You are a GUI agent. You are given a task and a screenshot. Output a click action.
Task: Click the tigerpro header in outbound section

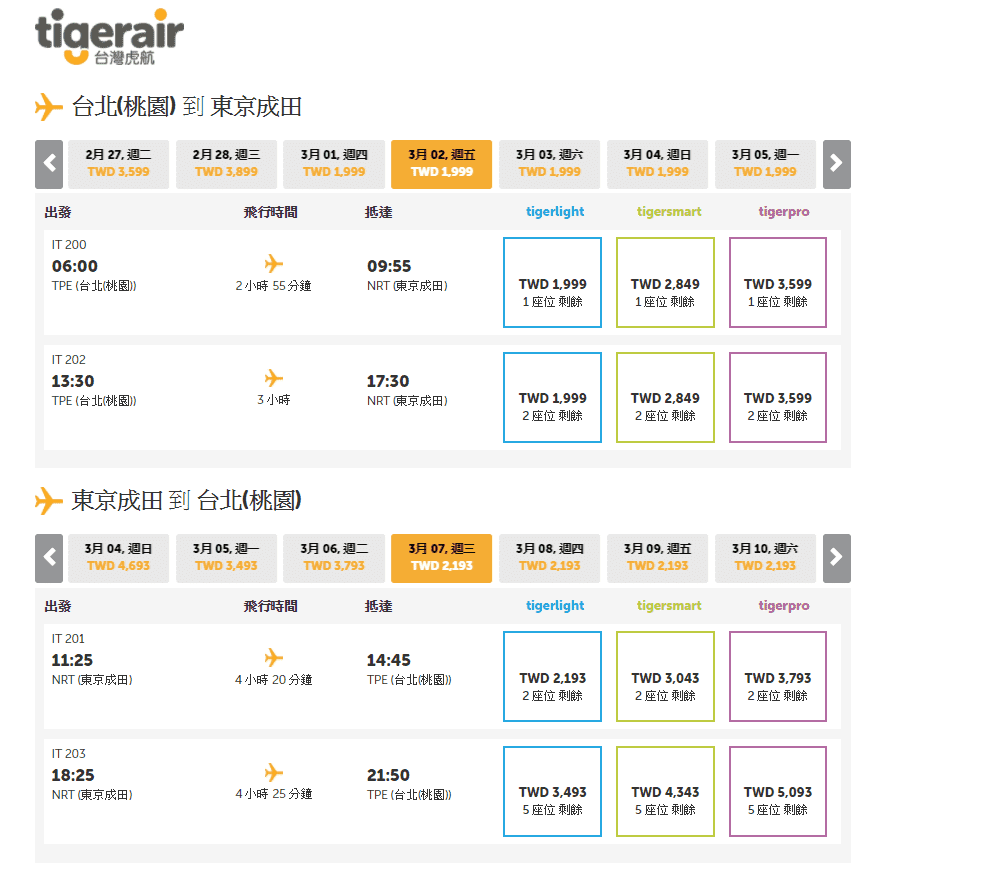(x=784, y=212)
